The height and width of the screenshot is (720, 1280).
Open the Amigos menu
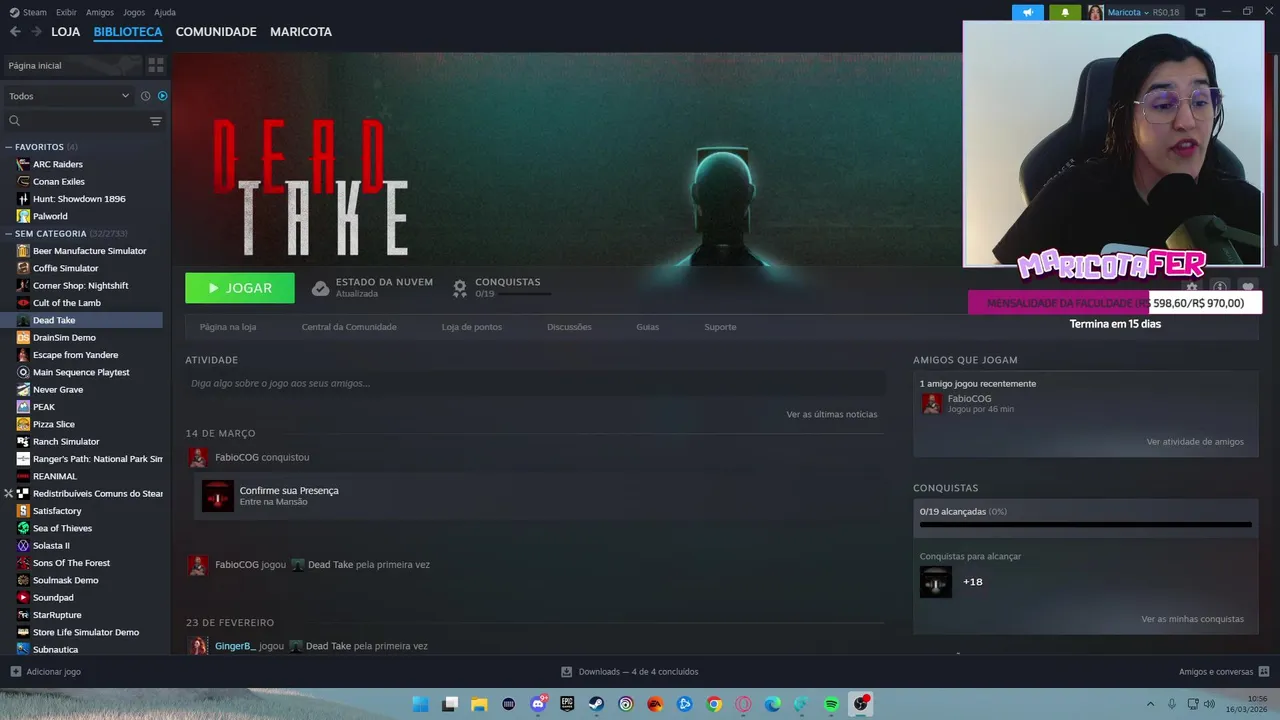click(100, 12)
